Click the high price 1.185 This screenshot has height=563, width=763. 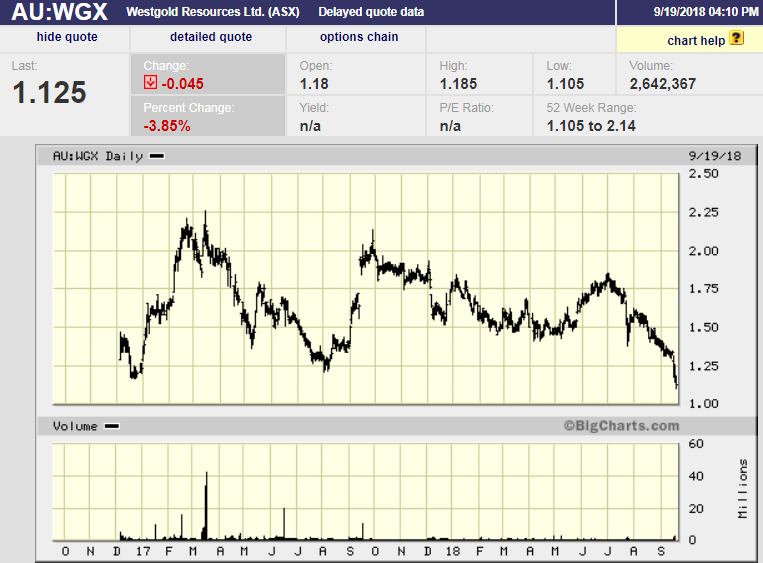458,84
